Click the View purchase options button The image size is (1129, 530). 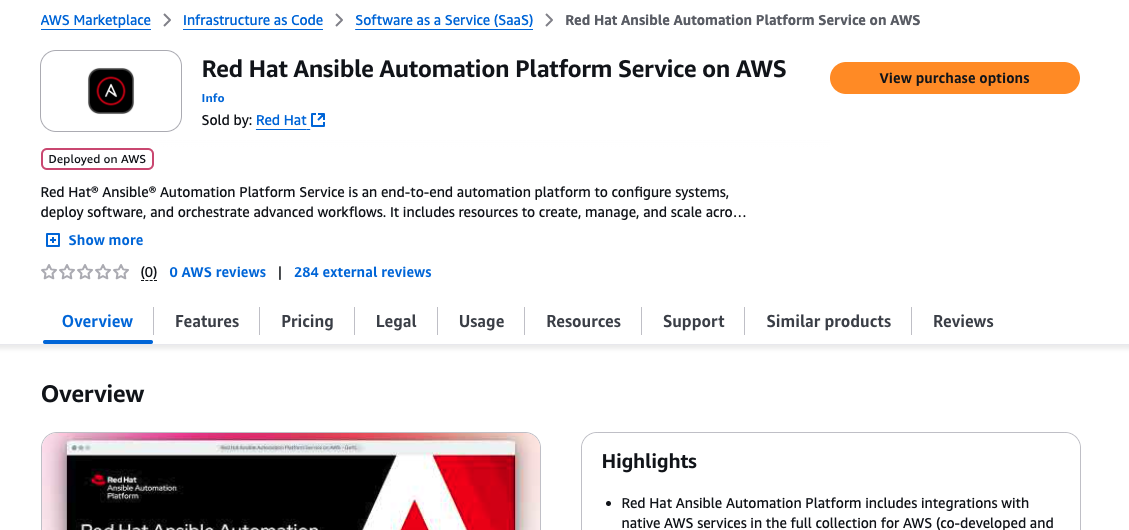coord(955,78)
